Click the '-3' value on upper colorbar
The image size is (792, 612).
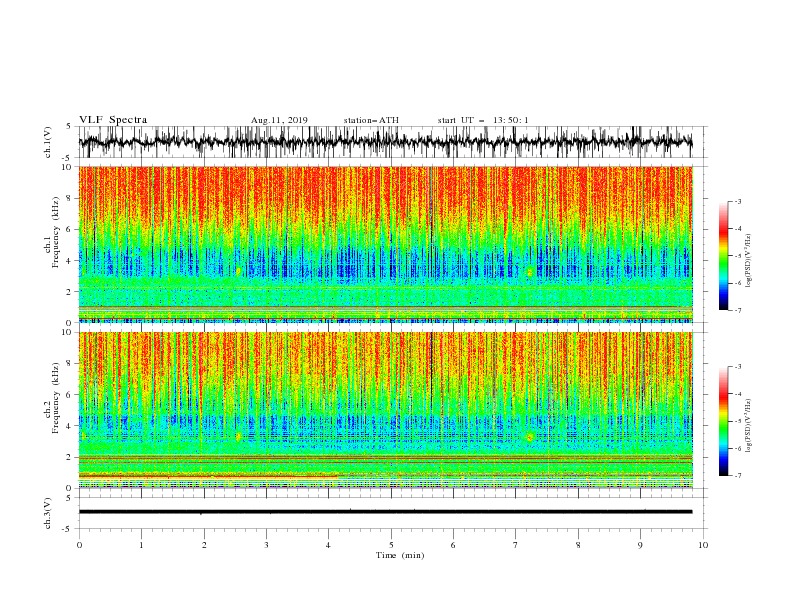point(737,201)
